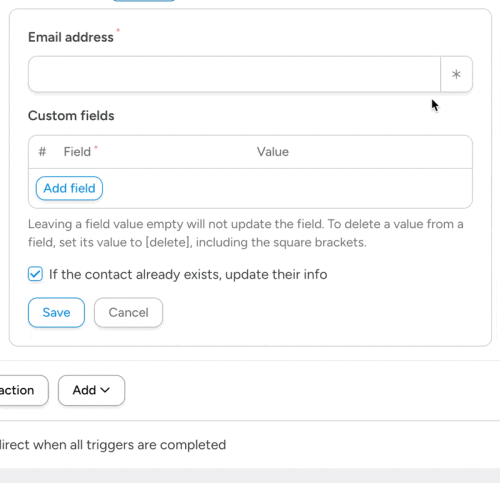
Task: Click the hint text about leaving fields empty
Action: point(246,233)
